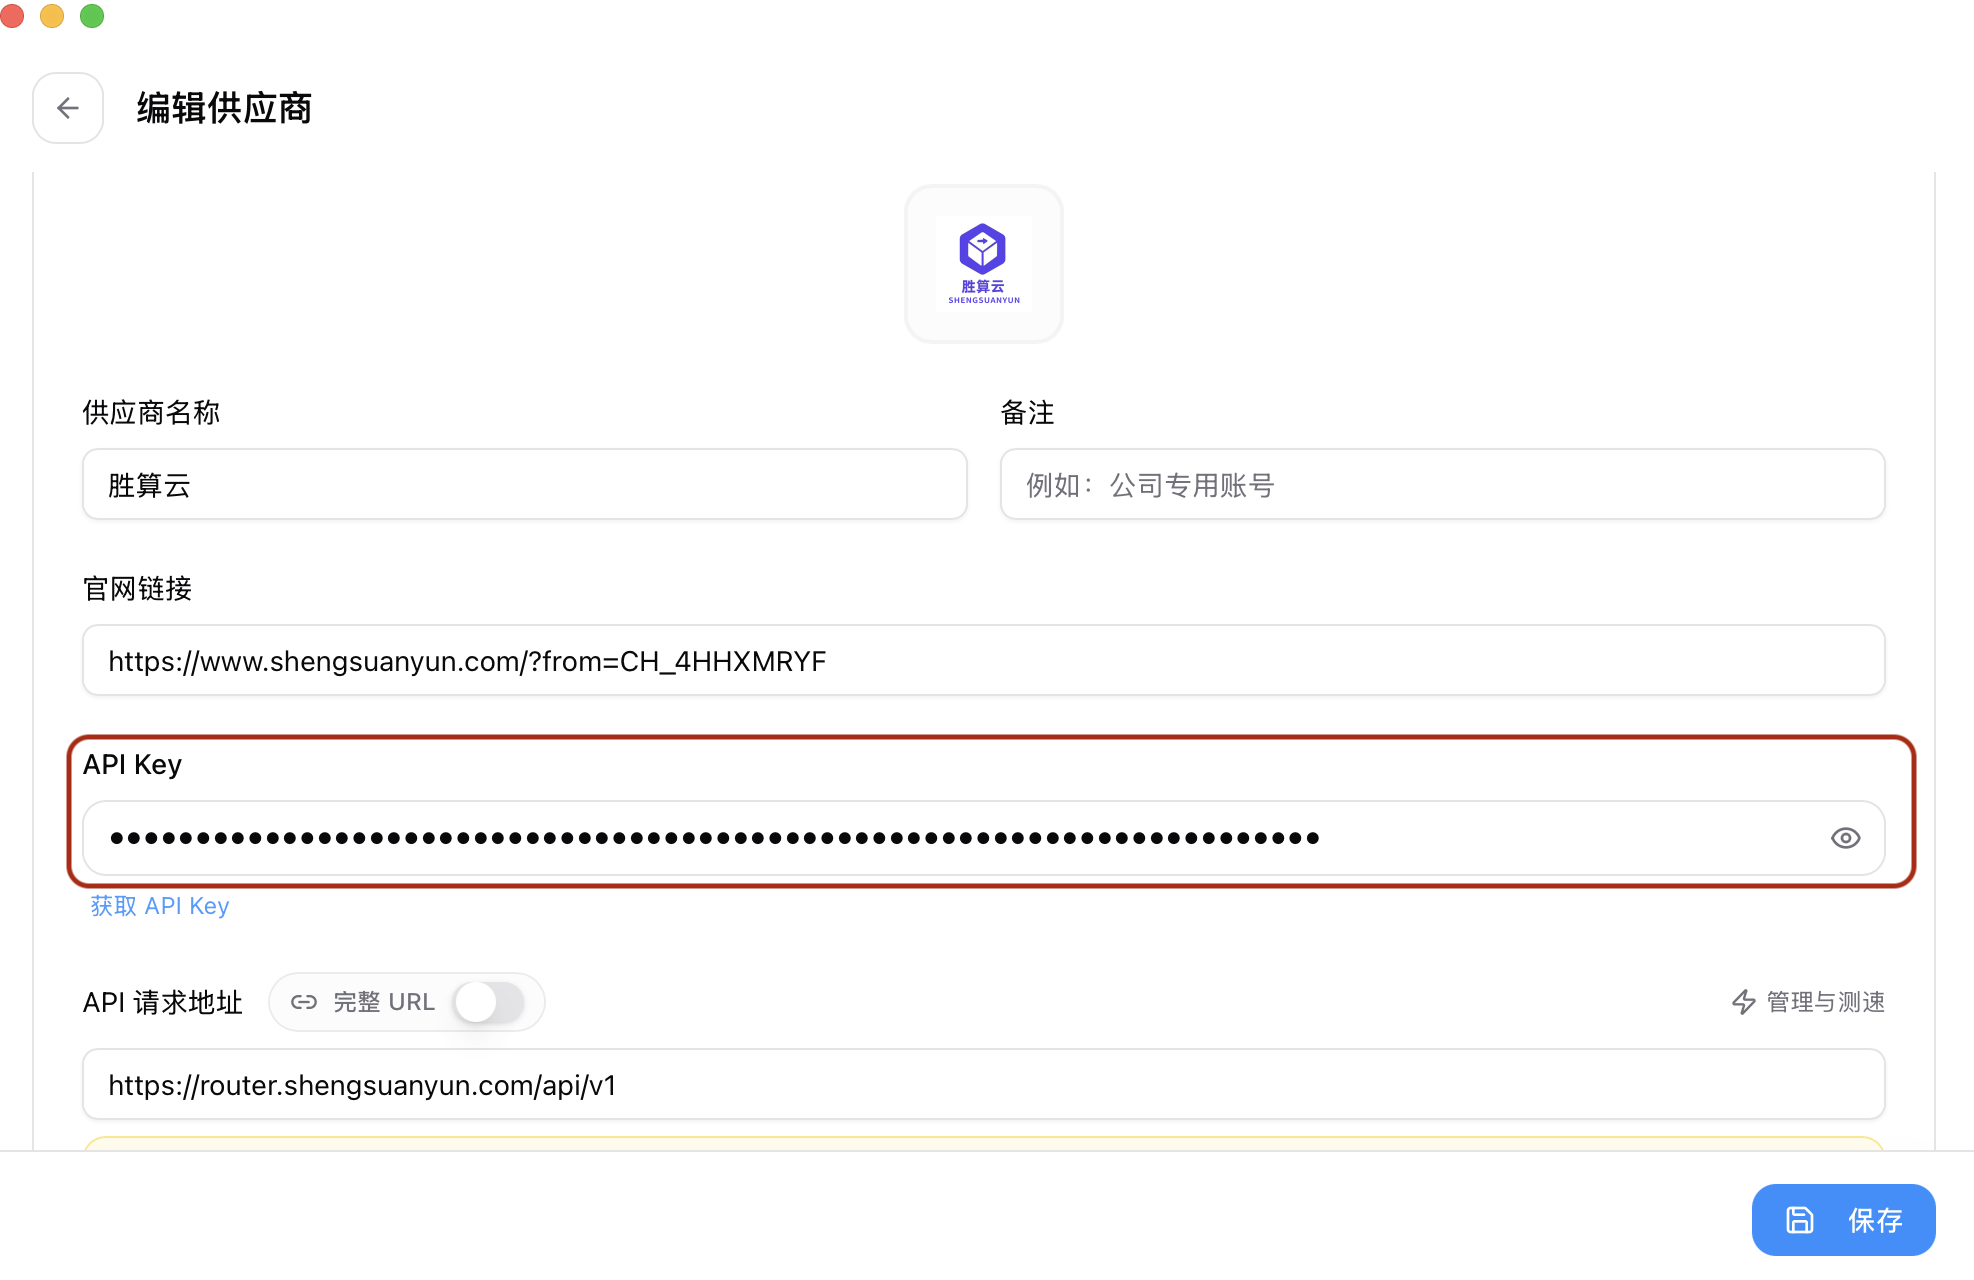Maximize the window with green button
This screenshot has height=1280, width=1974.
point(92,16)
